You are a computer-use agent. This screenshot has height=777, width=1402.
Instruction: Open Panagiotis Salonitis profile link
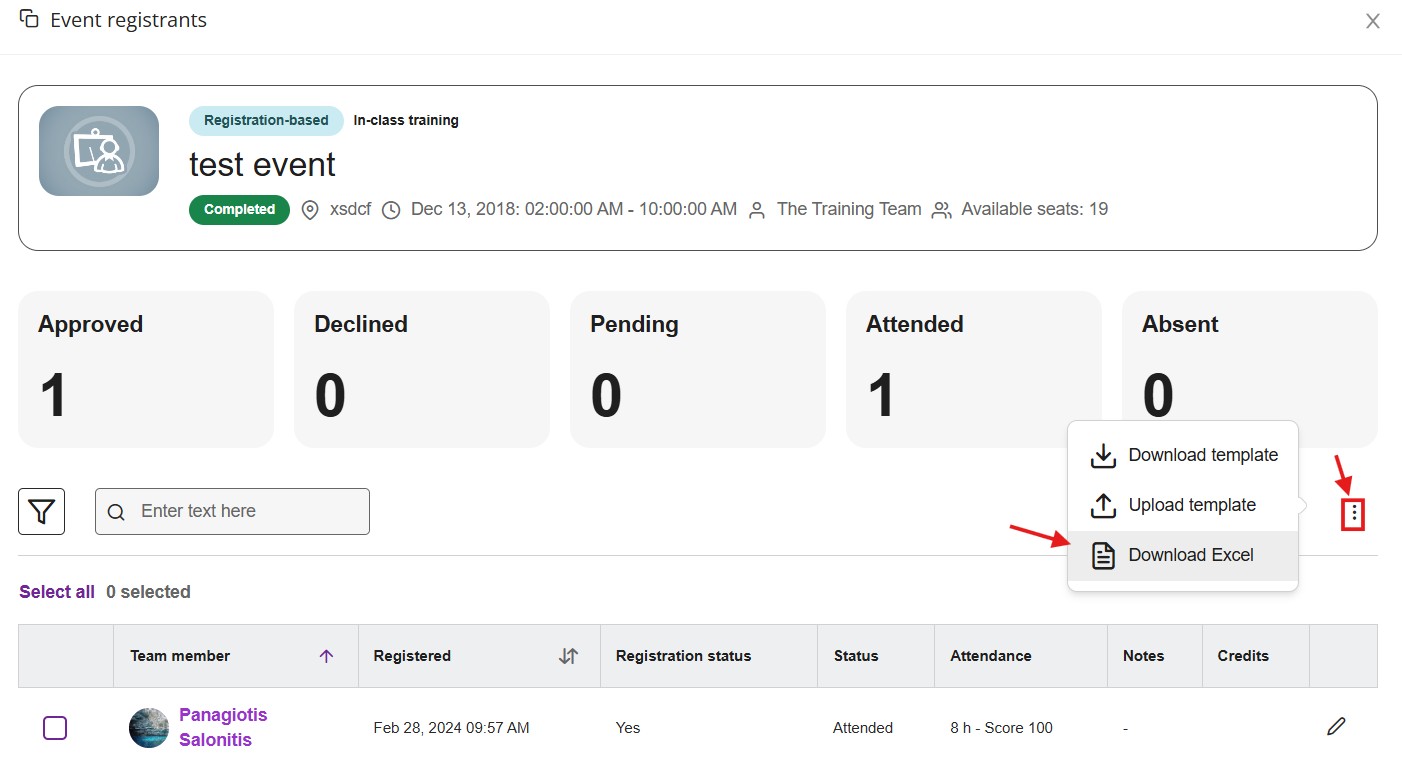tap(223, 728)
